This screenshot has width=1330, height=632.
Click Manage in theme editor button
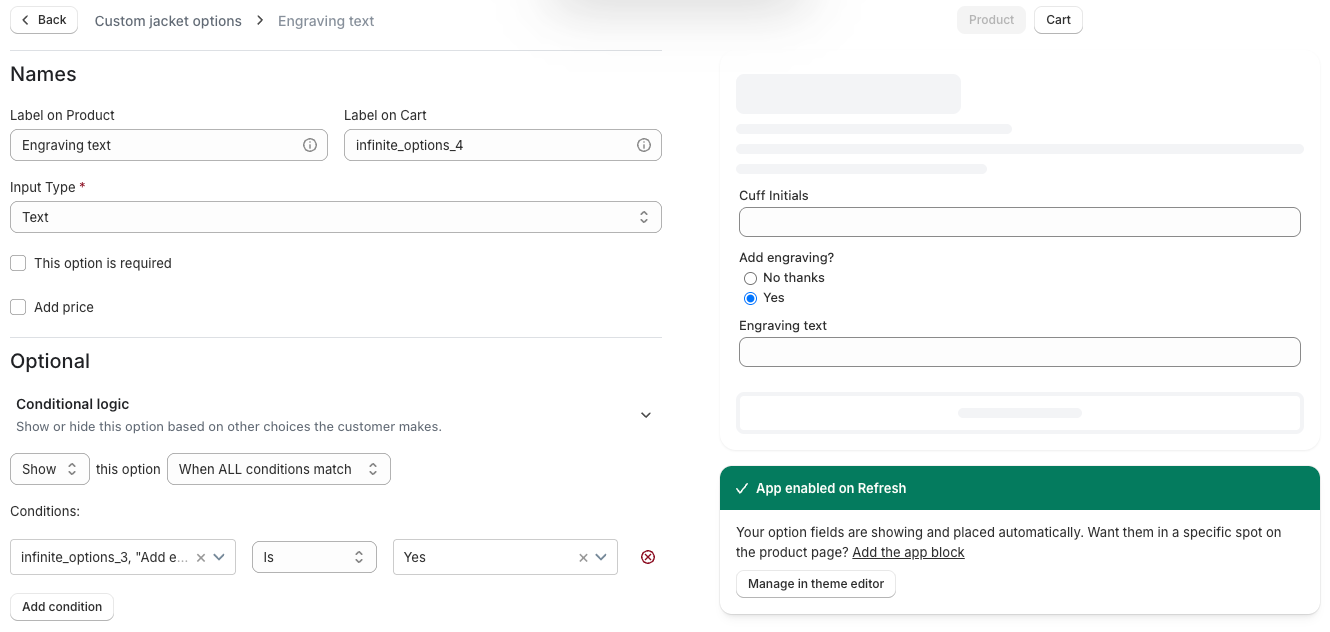point(816,584)
